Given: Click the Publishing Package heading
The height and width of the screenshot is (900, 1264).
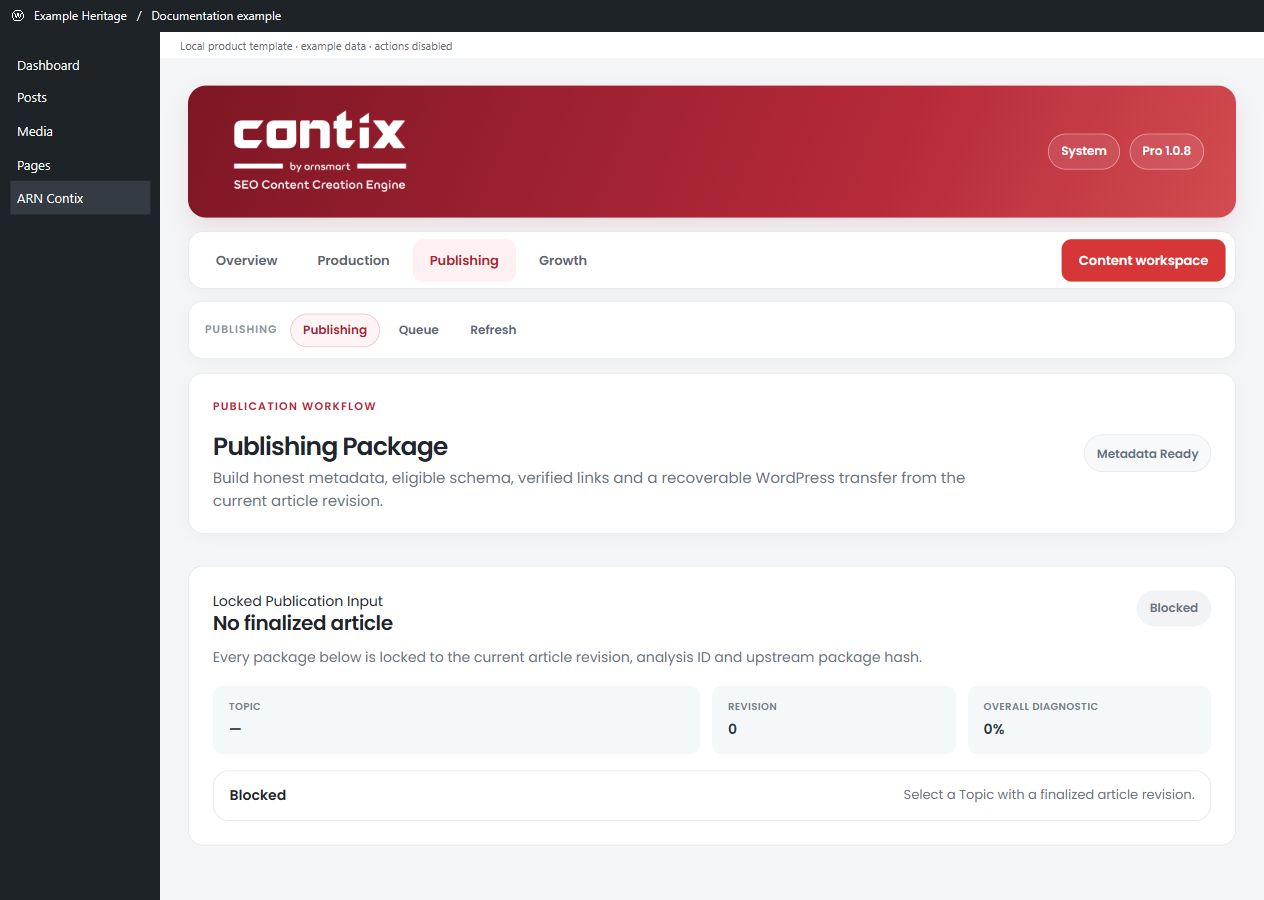Looking at the screenshot, I should [330, 446].
